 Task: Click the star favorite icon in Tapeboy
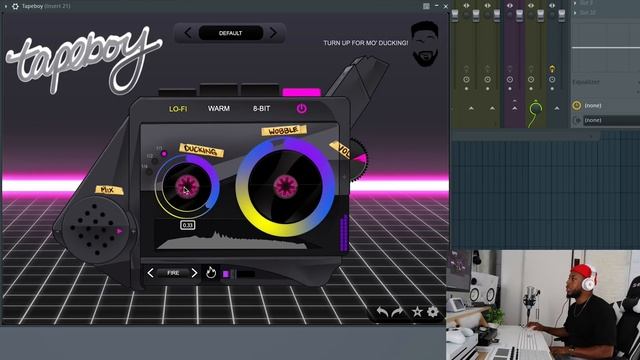pyautogui.click(x=417, y=312)
